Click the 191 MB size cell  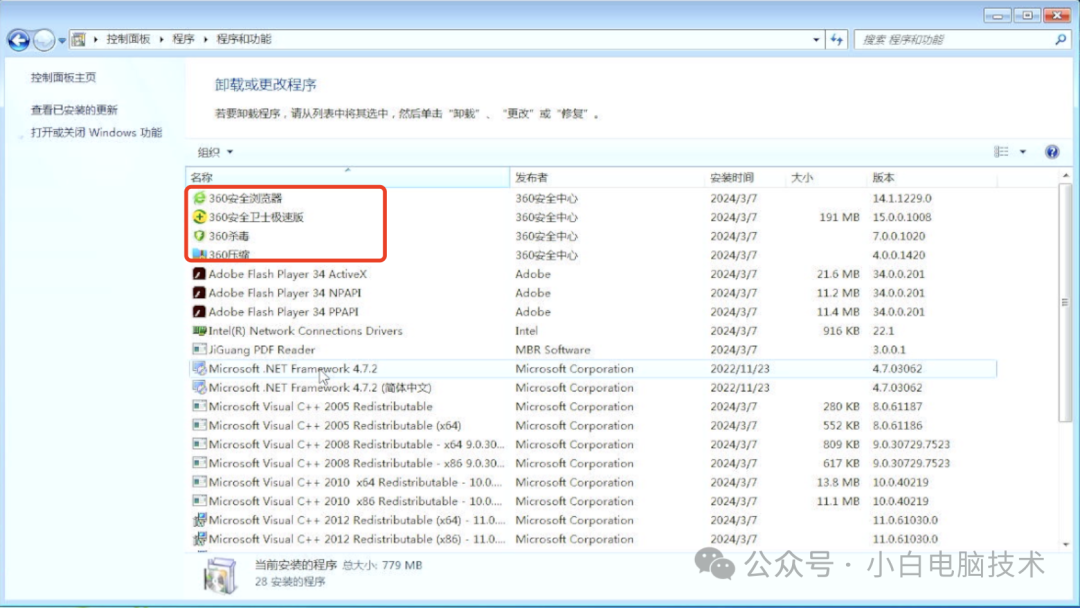839,217
